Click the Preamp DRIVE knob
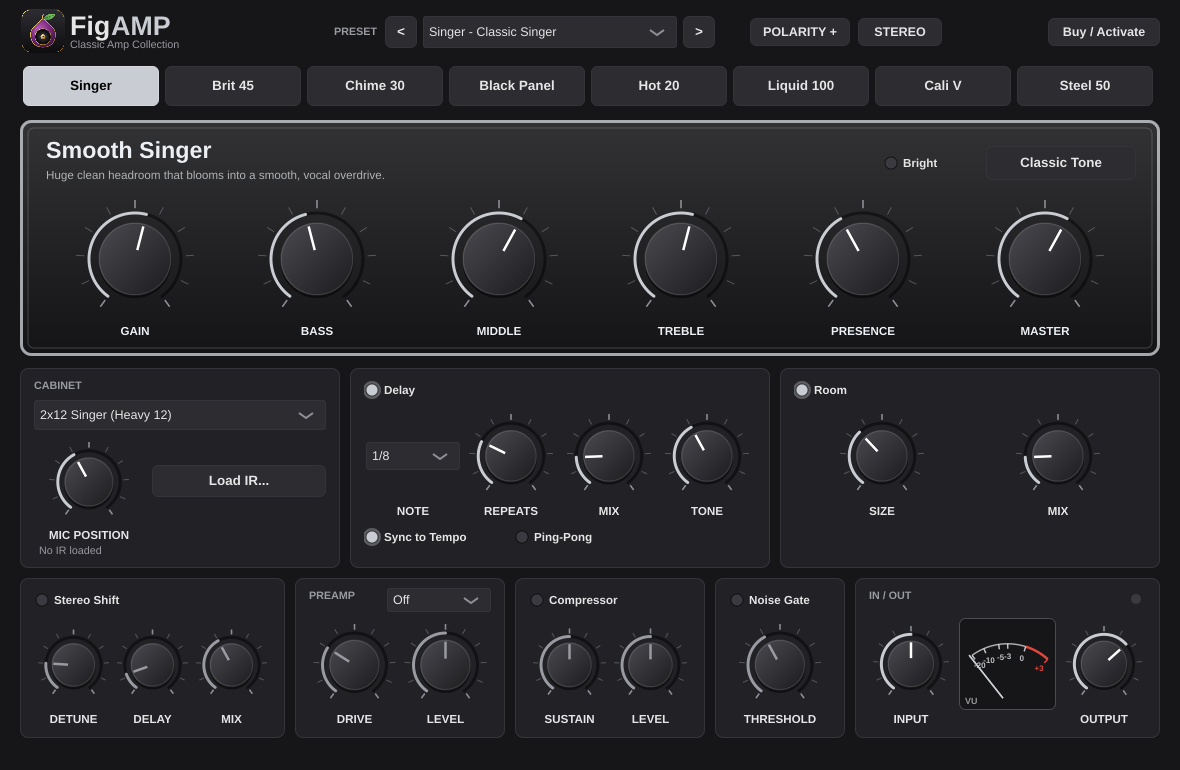 (x=354, y=665)
